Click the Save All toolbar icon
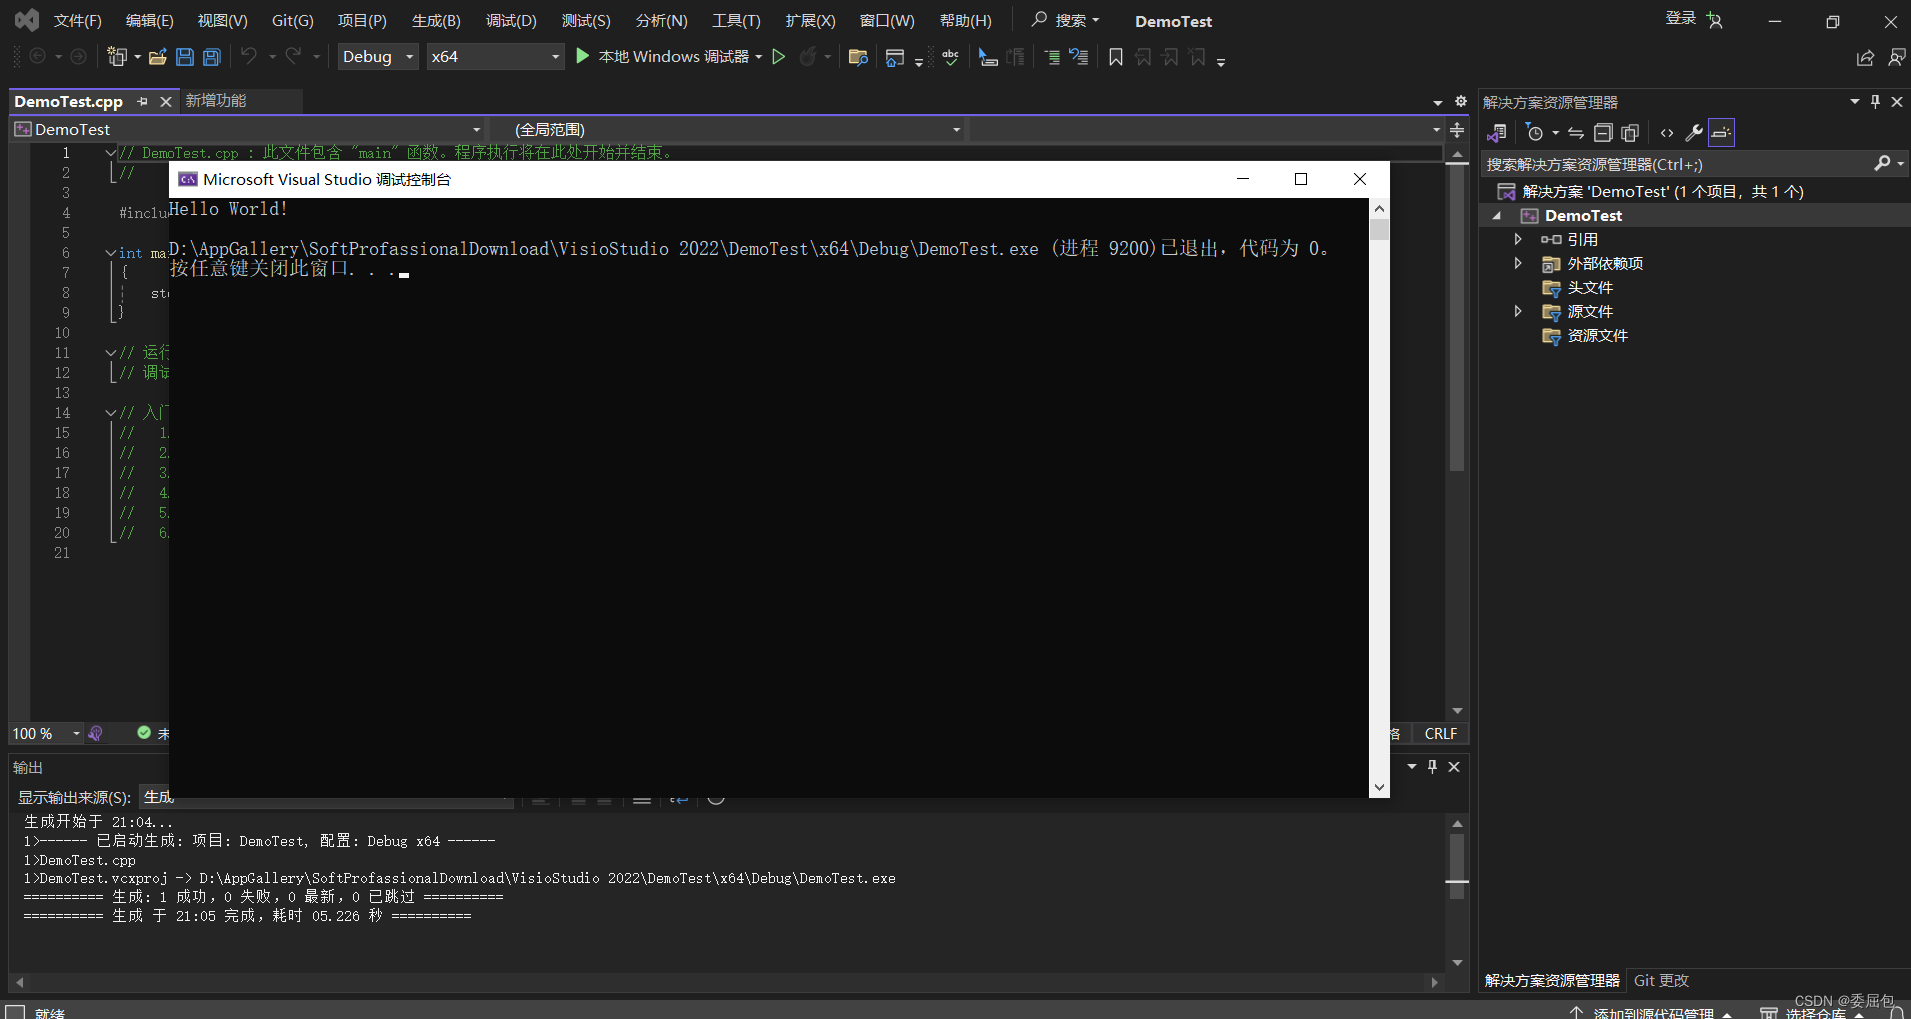1911x1019 pixels. (211, 57)
